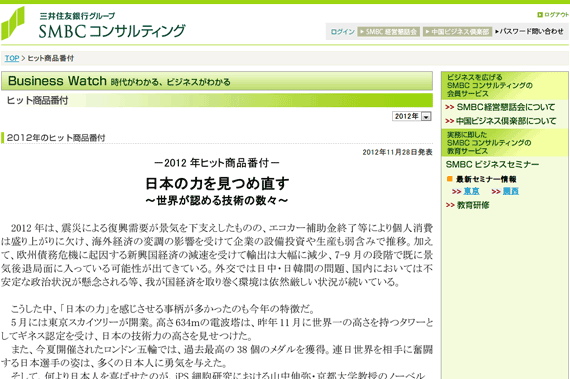
Task: Open 中国ビジネス倶楽部について sidebar link
Action: click(x=506, y=121)
